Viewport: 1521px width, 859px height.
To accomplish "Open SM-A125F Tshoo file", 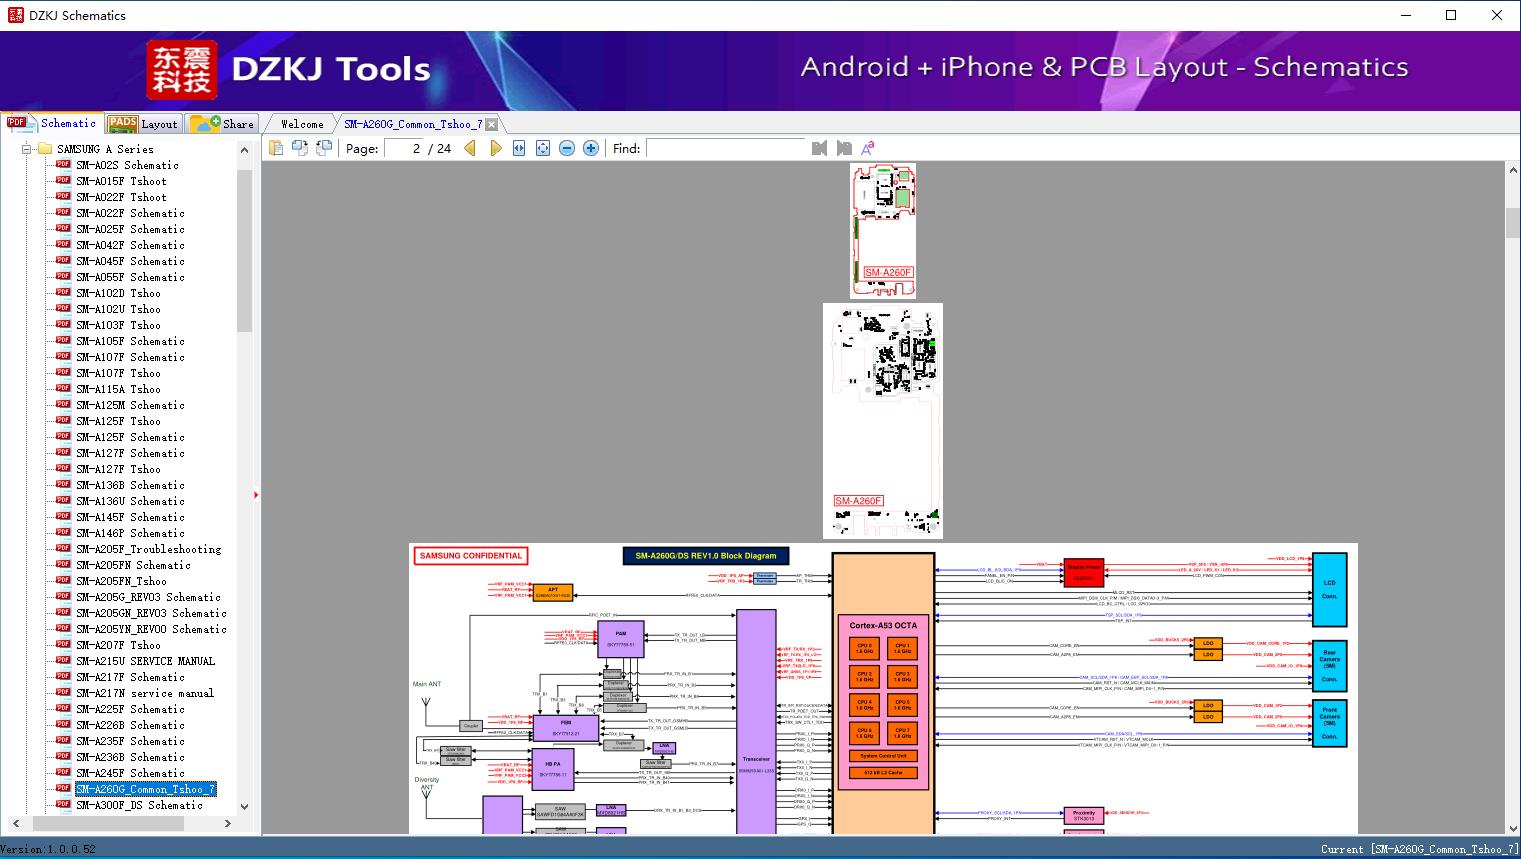I will 118,421.
